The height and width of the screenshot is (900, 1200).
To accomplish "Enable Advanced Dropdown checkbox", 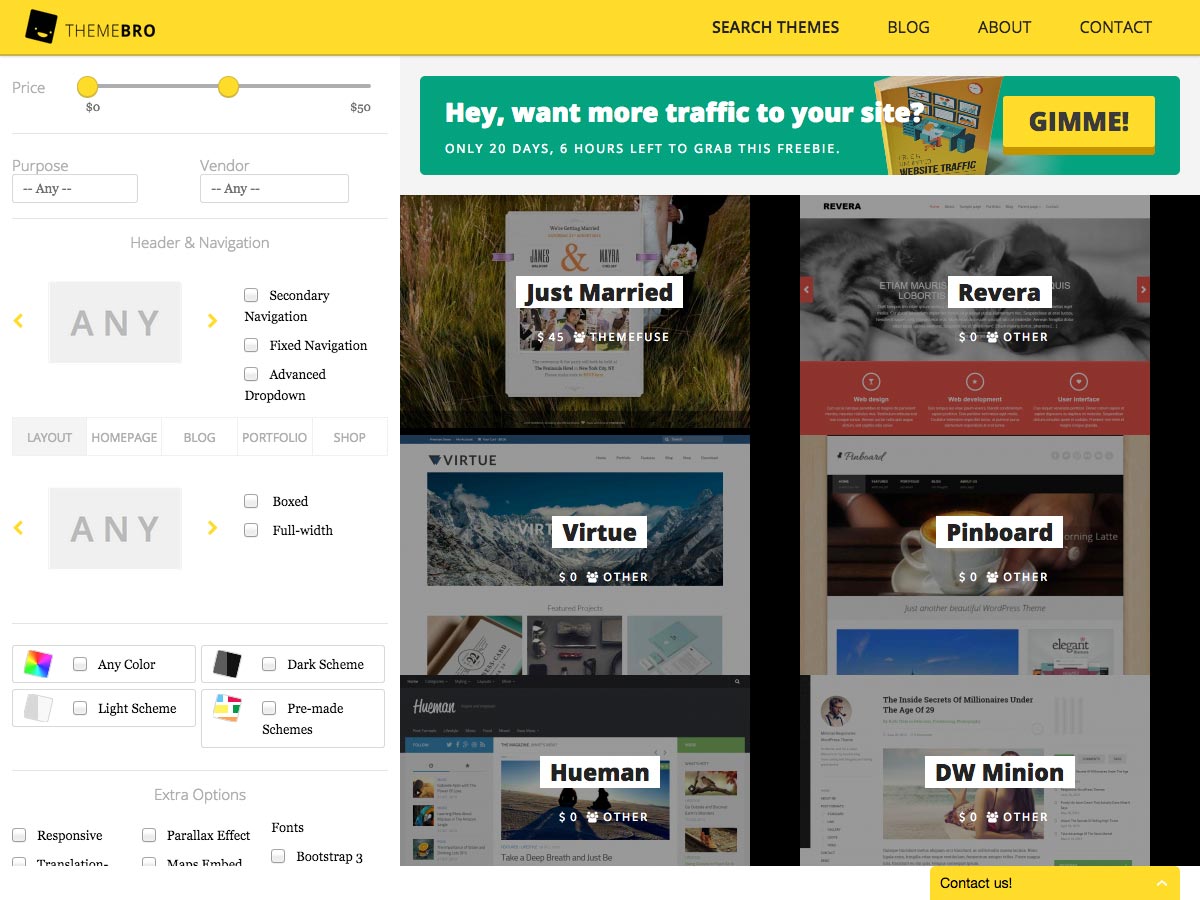I will point(251,374).
